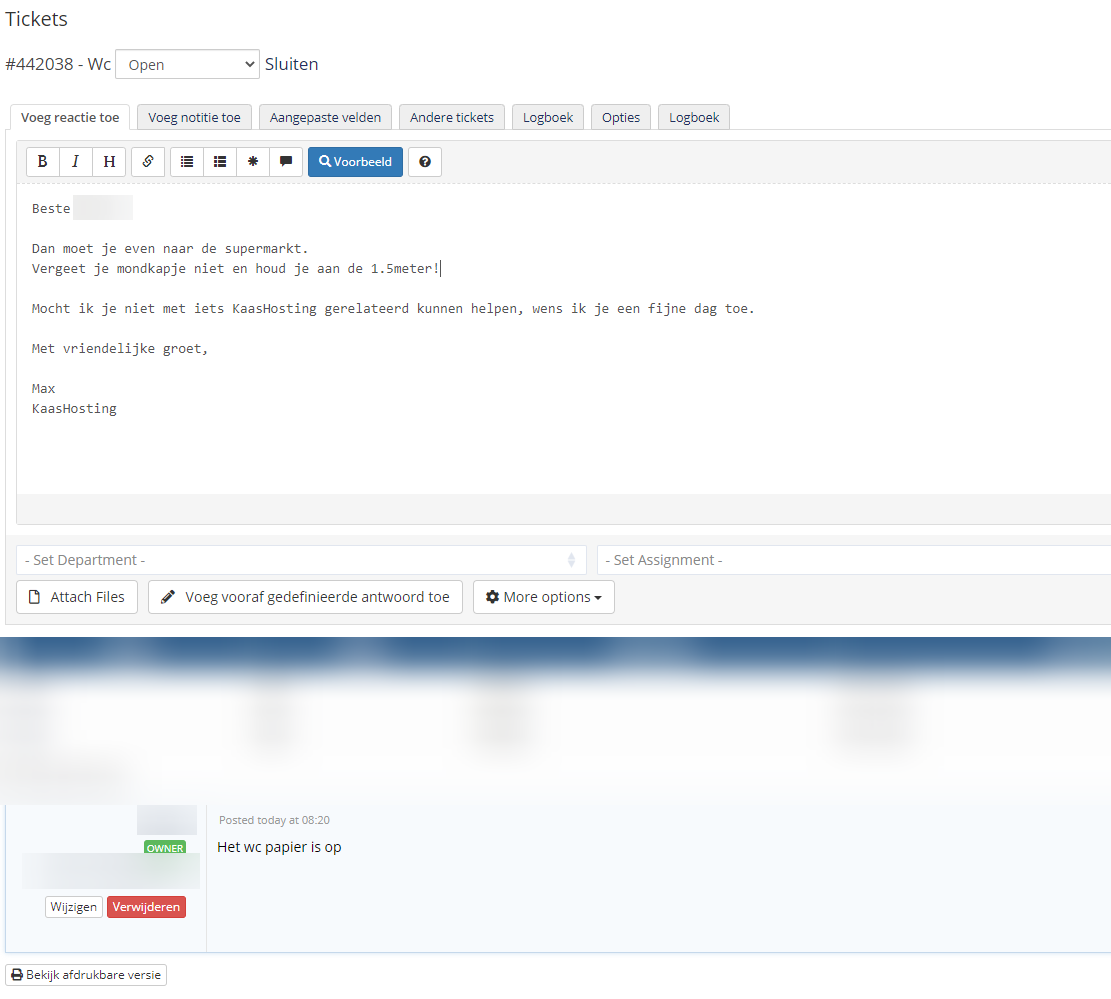Insert a hyperlink using the chain icon
Image resolution: width=1111 pixels, height=999 pixels.
tap(147, 162)
